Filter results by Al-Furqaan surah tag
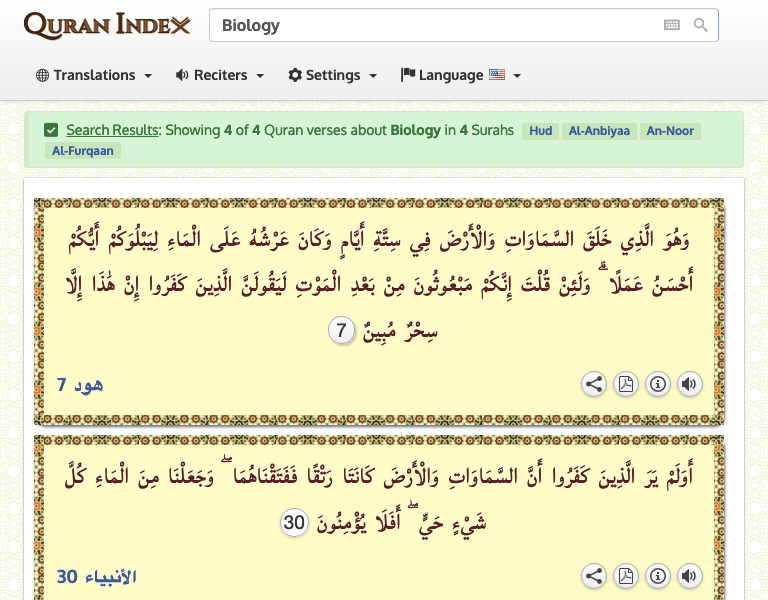Image resolution: width=768 pixels, height=600 pixels. [83, 151]
